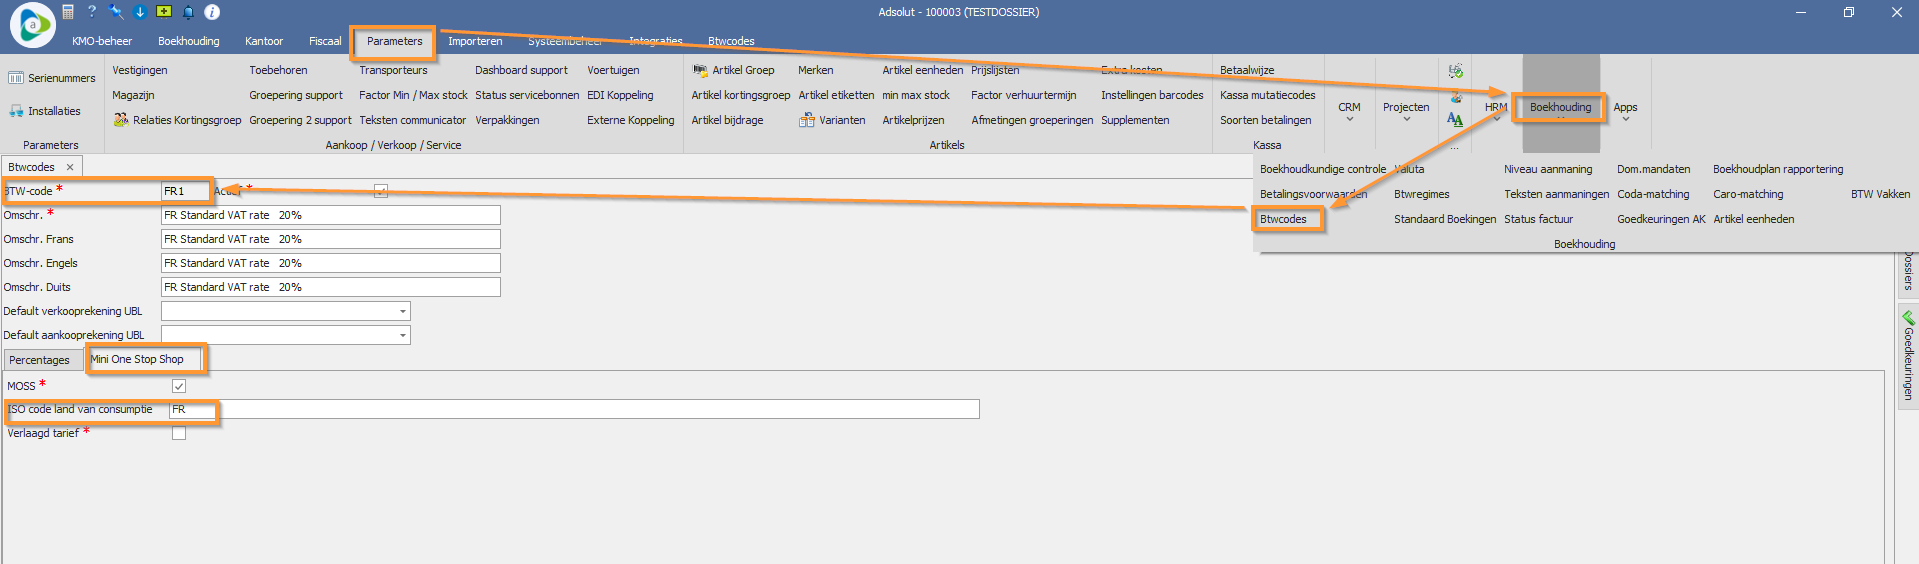Open the Goedkeuringen side panel
The image size is (1919, 564).
pyautogui.click(x=1908, y=356)
